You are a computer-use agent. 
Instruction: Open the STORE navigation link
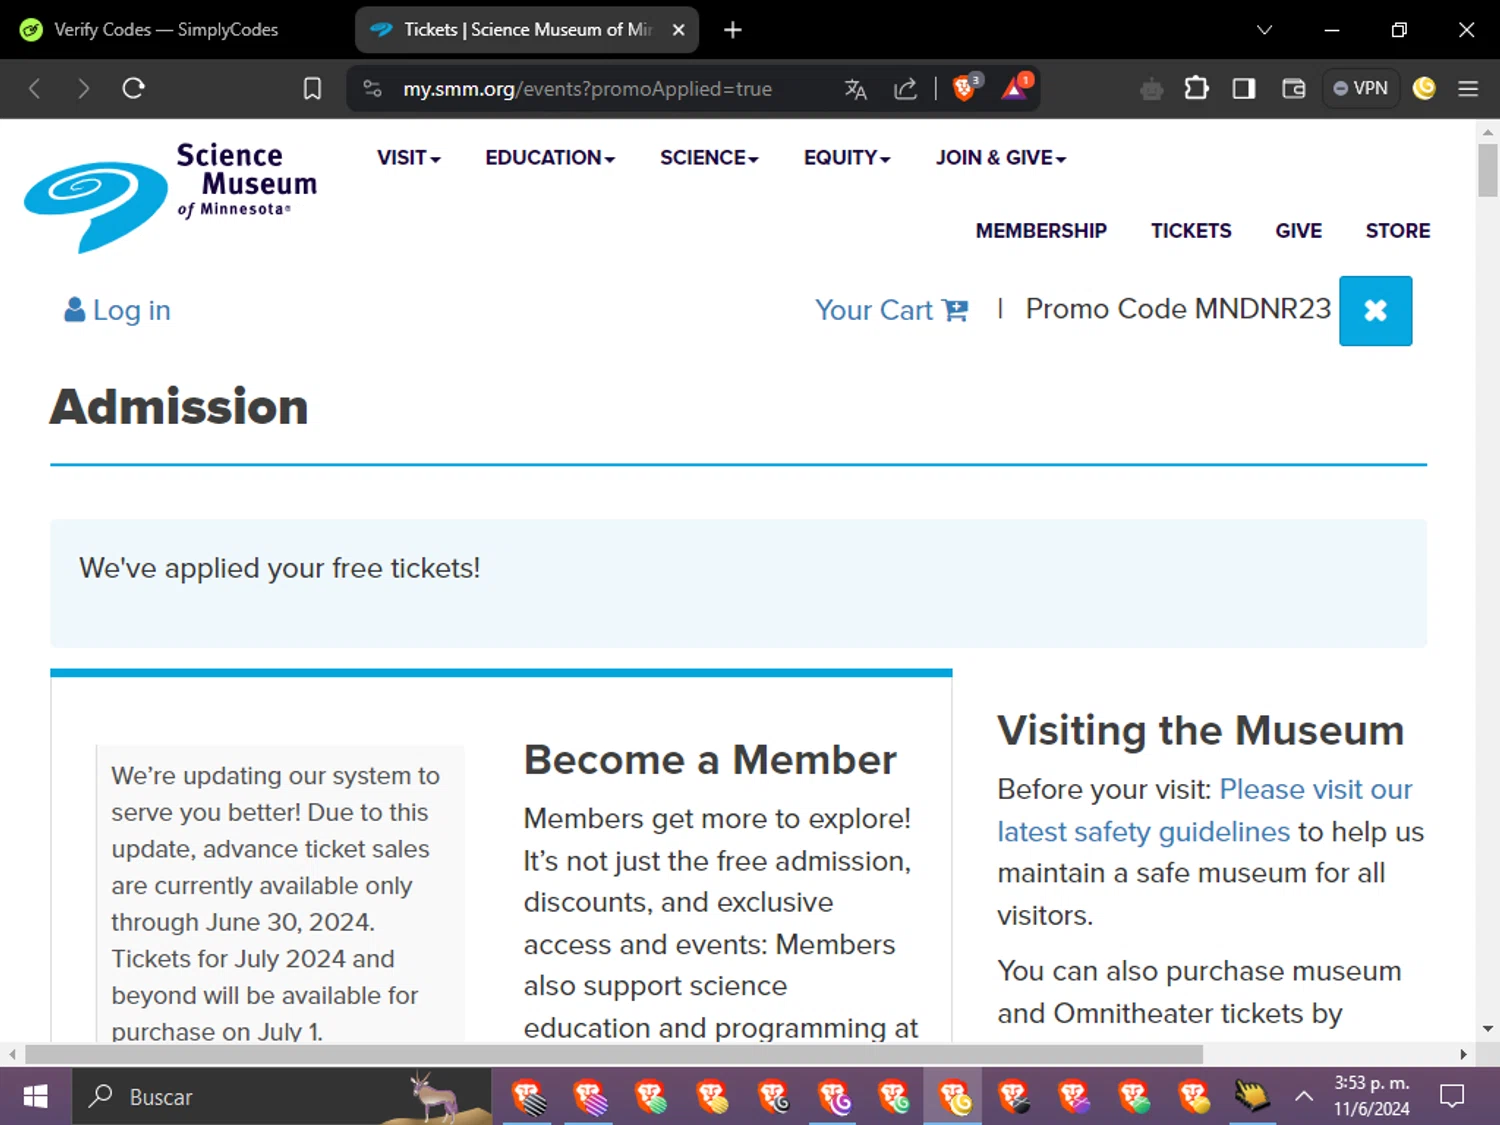pyautogui.click(x=1398, y=231)
